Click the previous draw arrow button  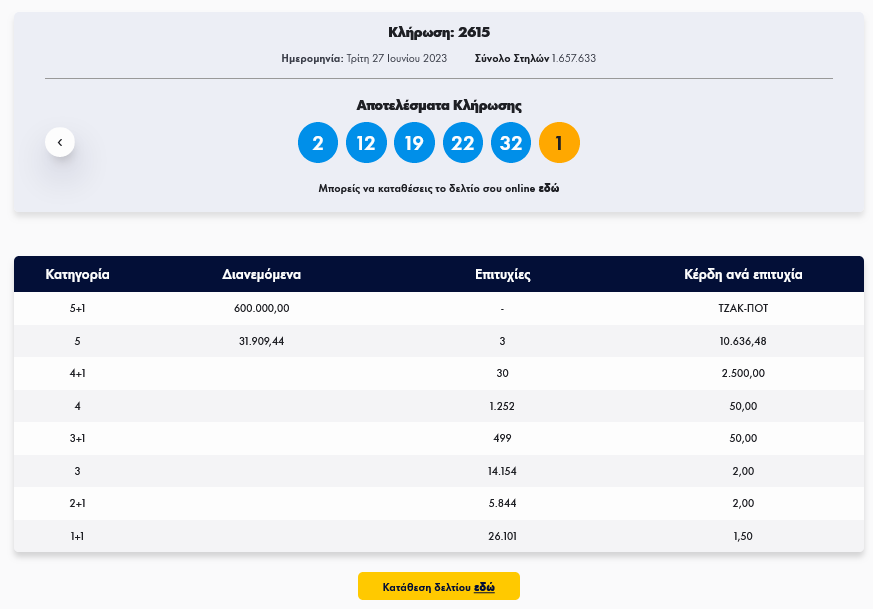[x=60, y=142]
